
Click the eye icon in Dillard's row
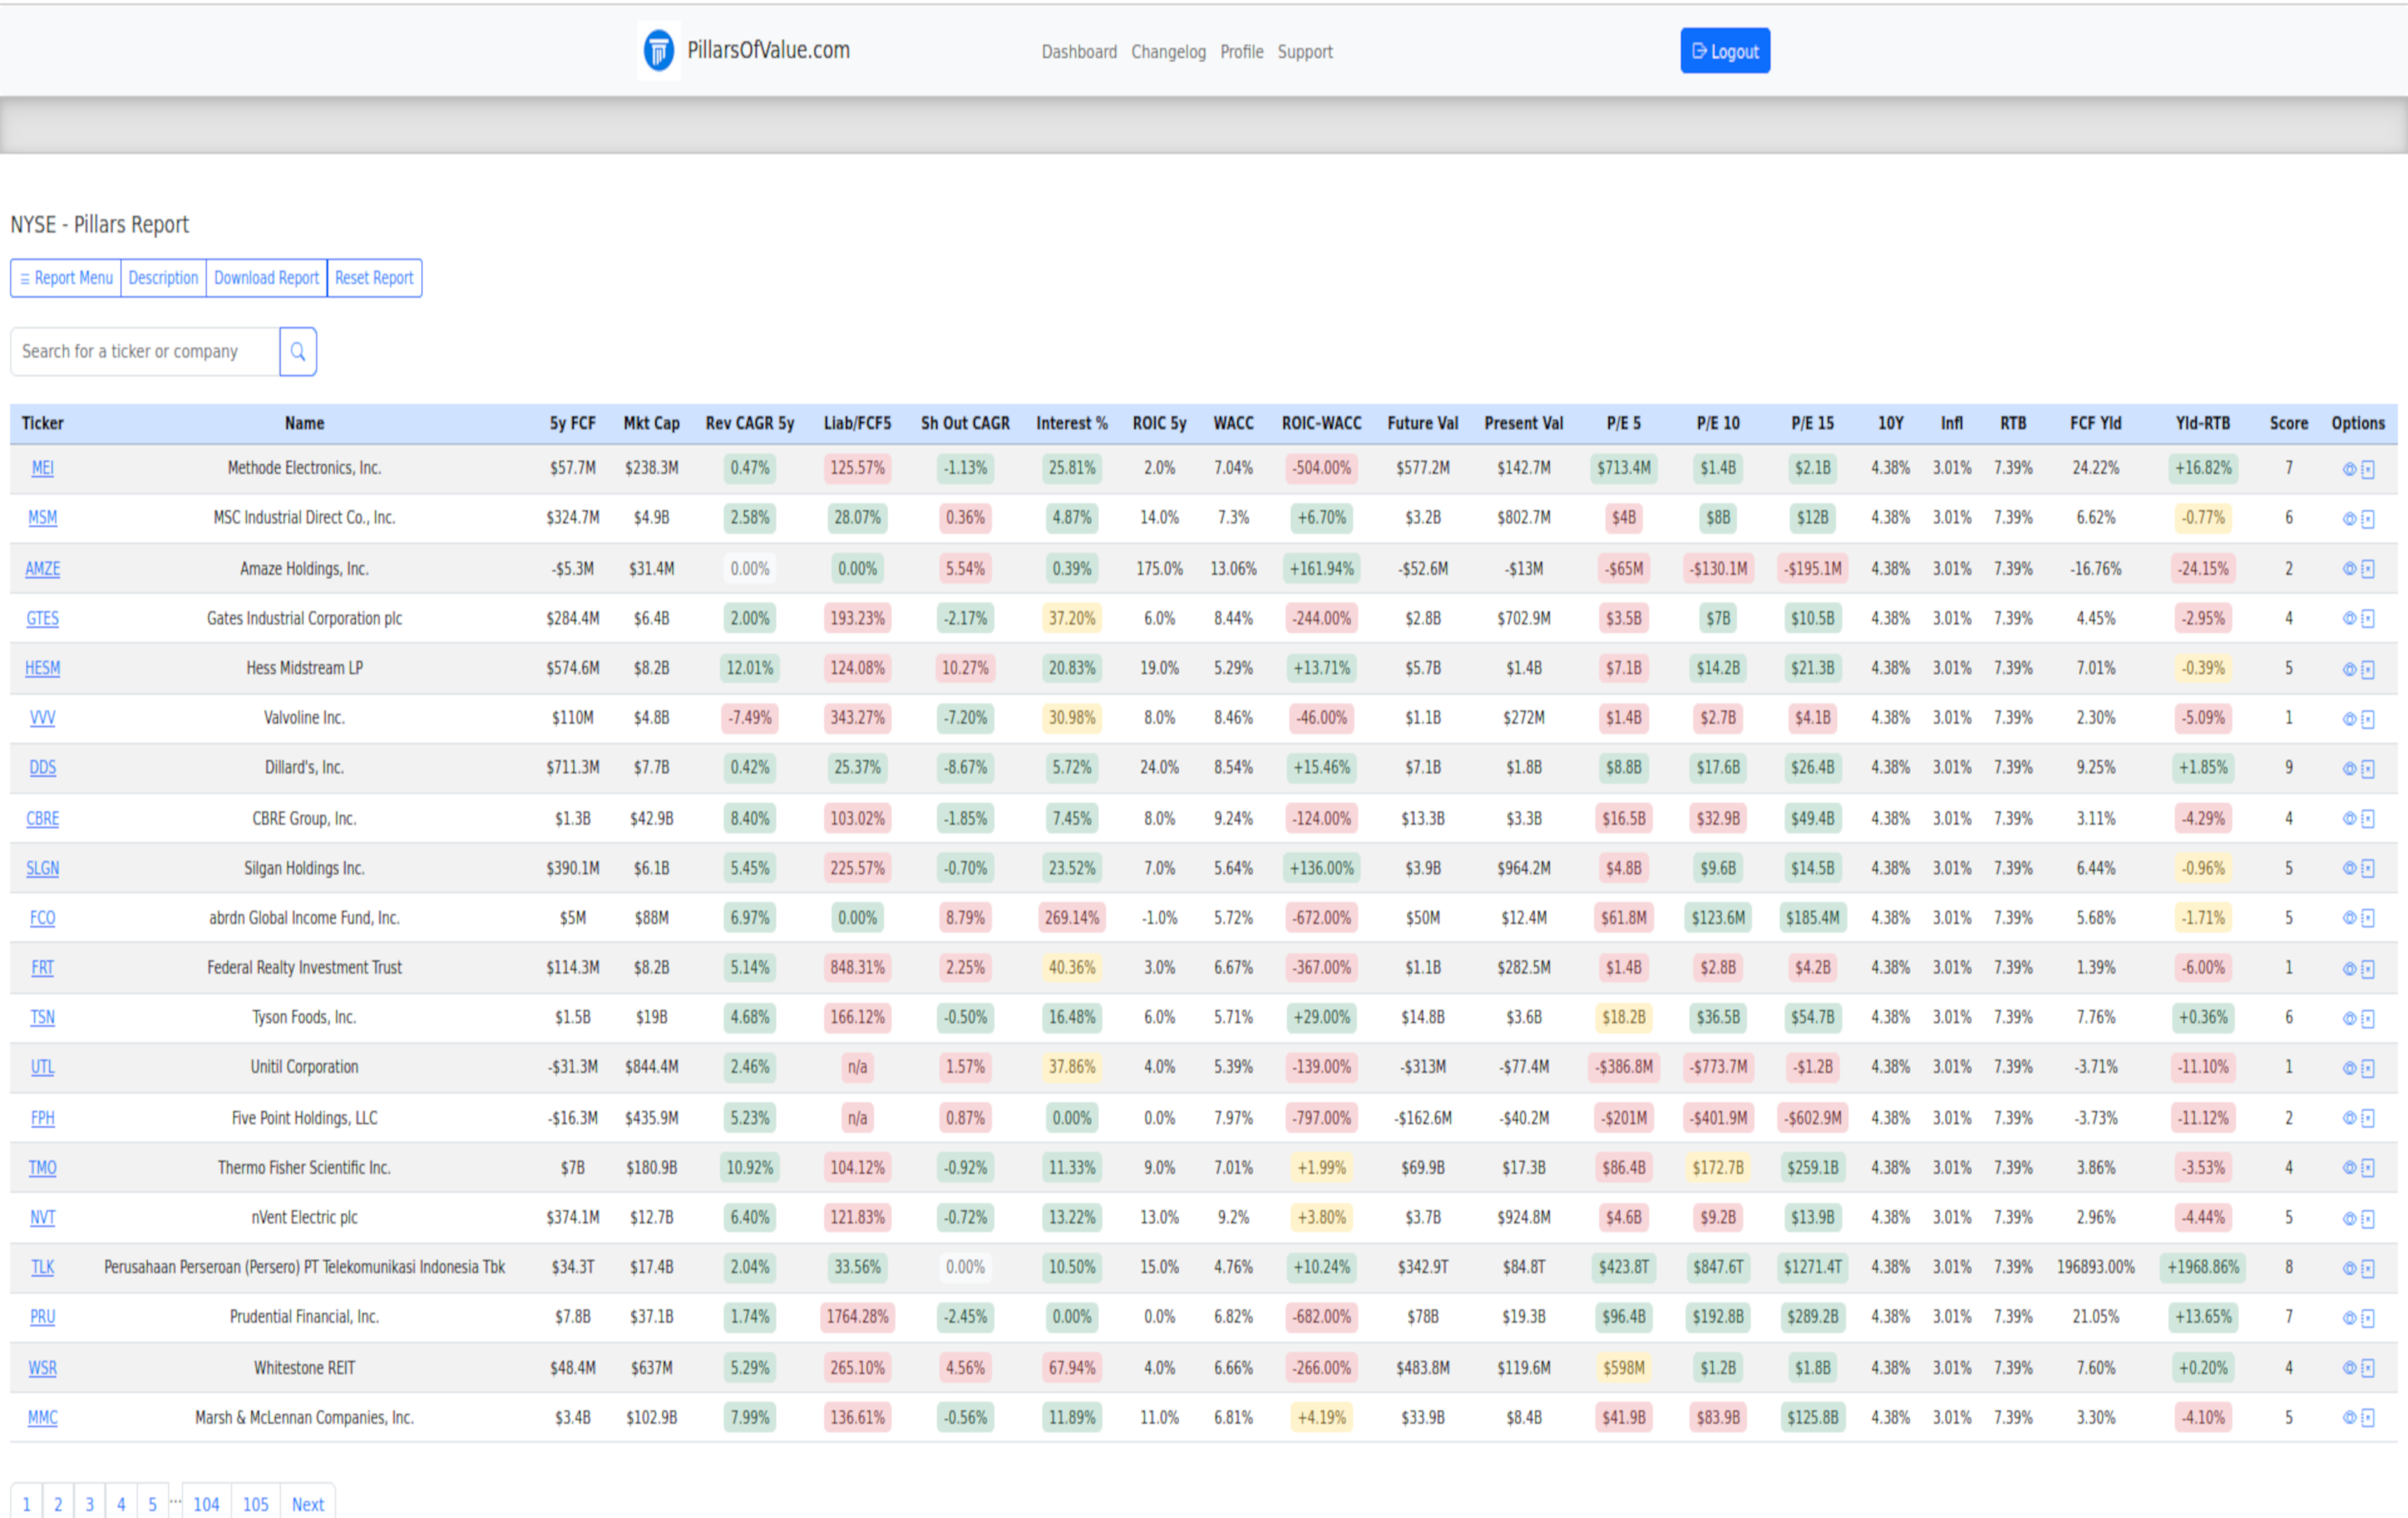[2349, 768]
